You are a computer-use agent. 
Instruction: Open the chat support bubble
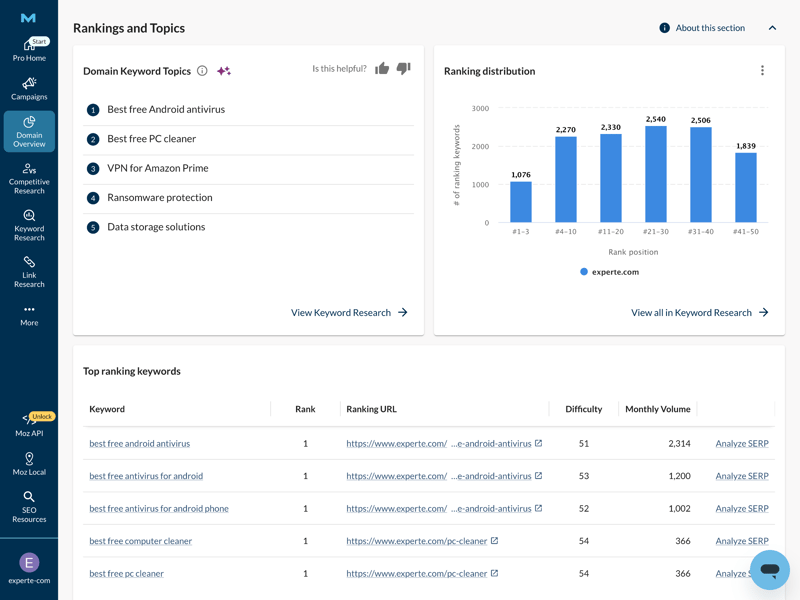(769, 570)
